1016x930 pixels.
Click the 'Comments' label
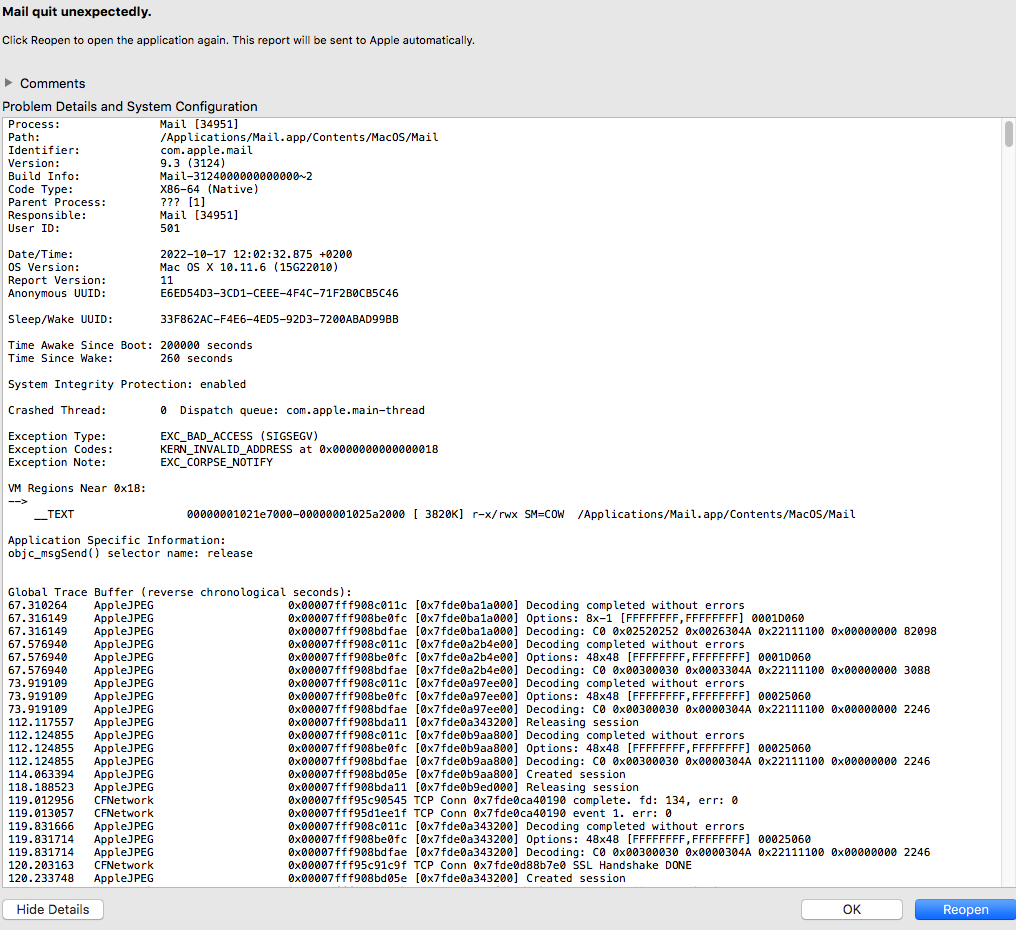pos(52,84)
